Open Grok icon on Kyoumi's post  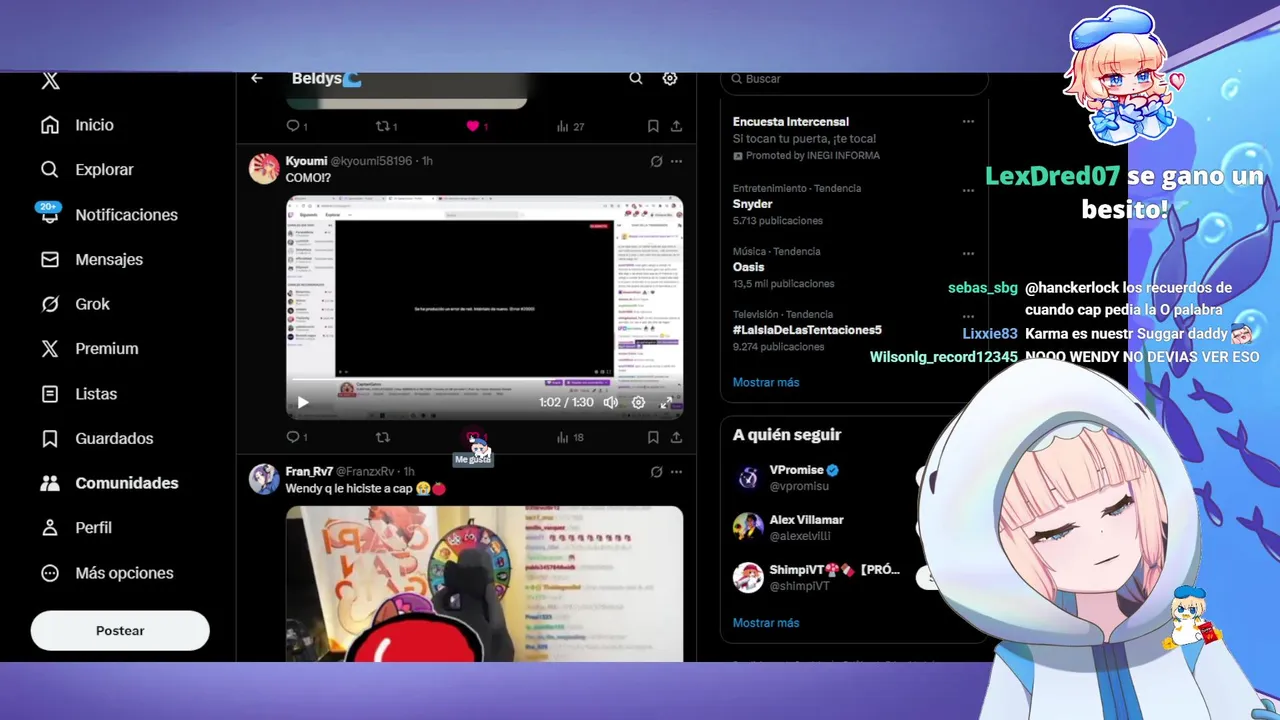coord(656,161)
